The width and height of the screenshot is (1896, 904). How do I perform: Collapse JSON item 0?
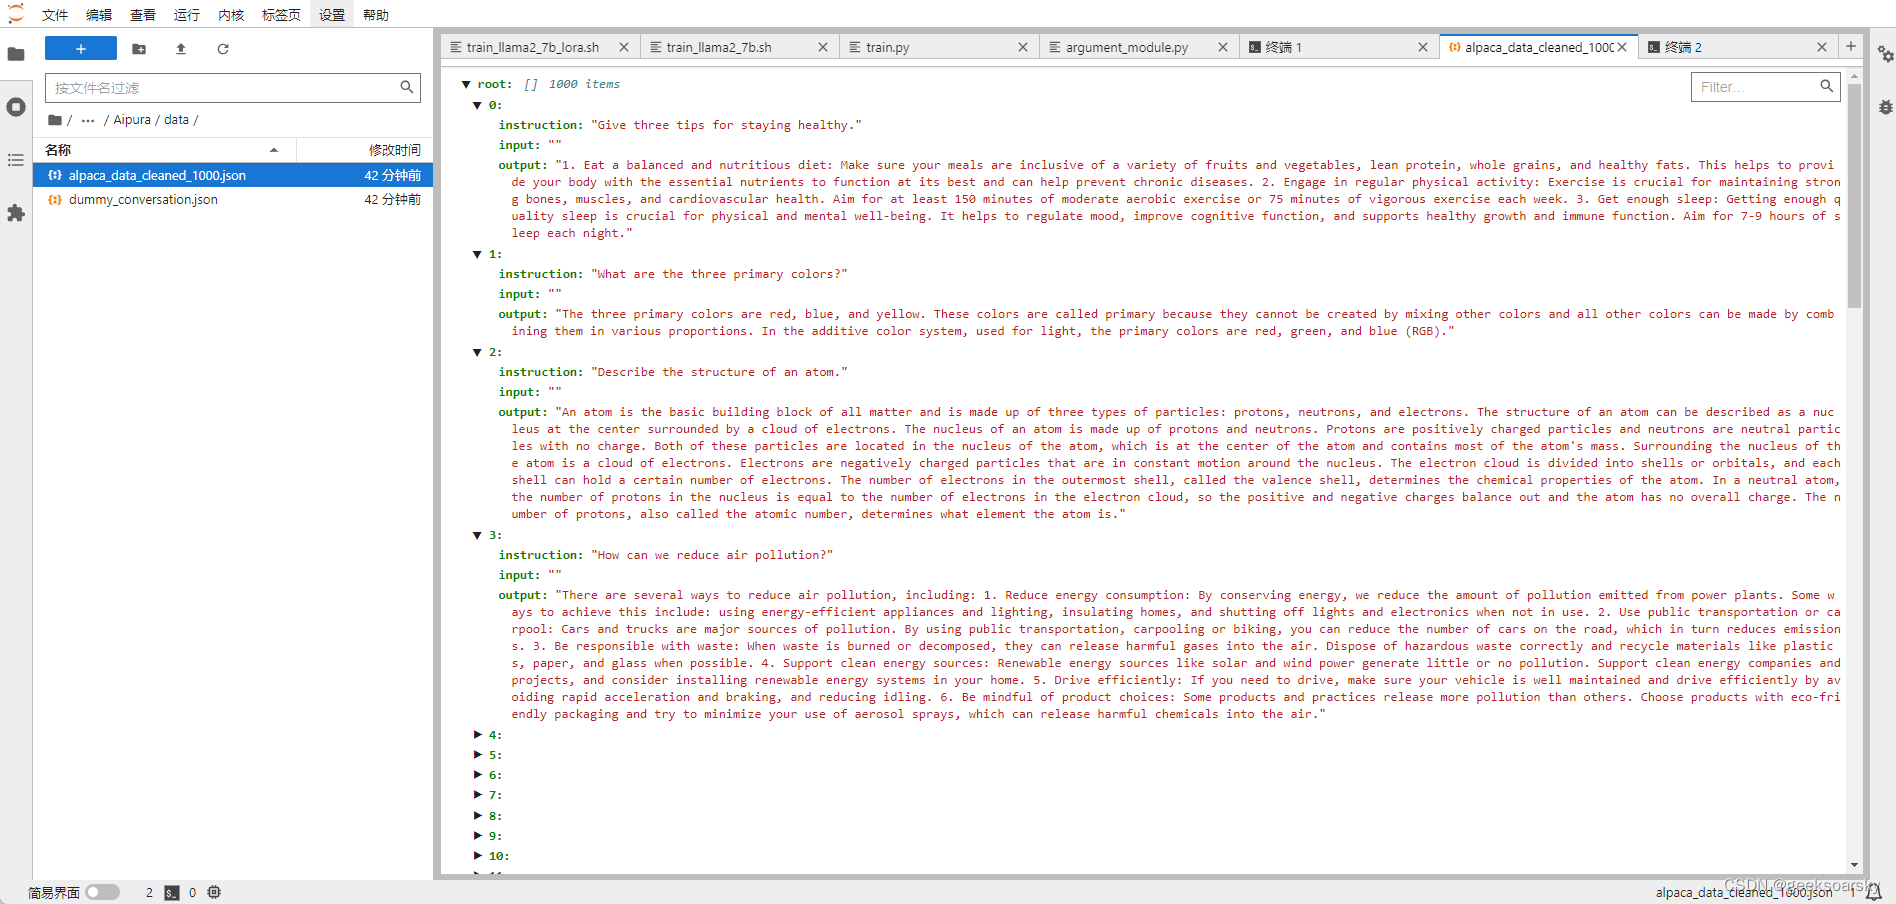pyautogui.click(x=478, y=105)
